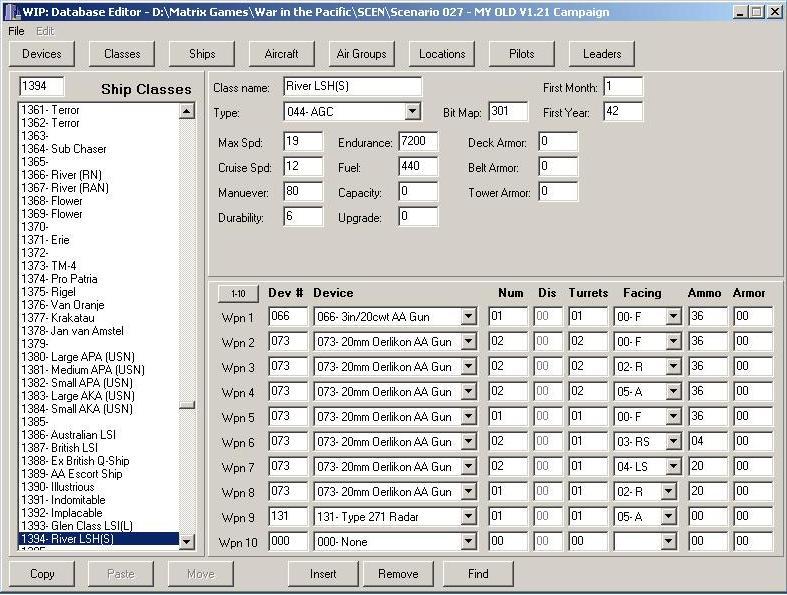This screenshot has height=595, width=787.
Task: Switch to the Aircraft section
Action: tap(281, 54)
